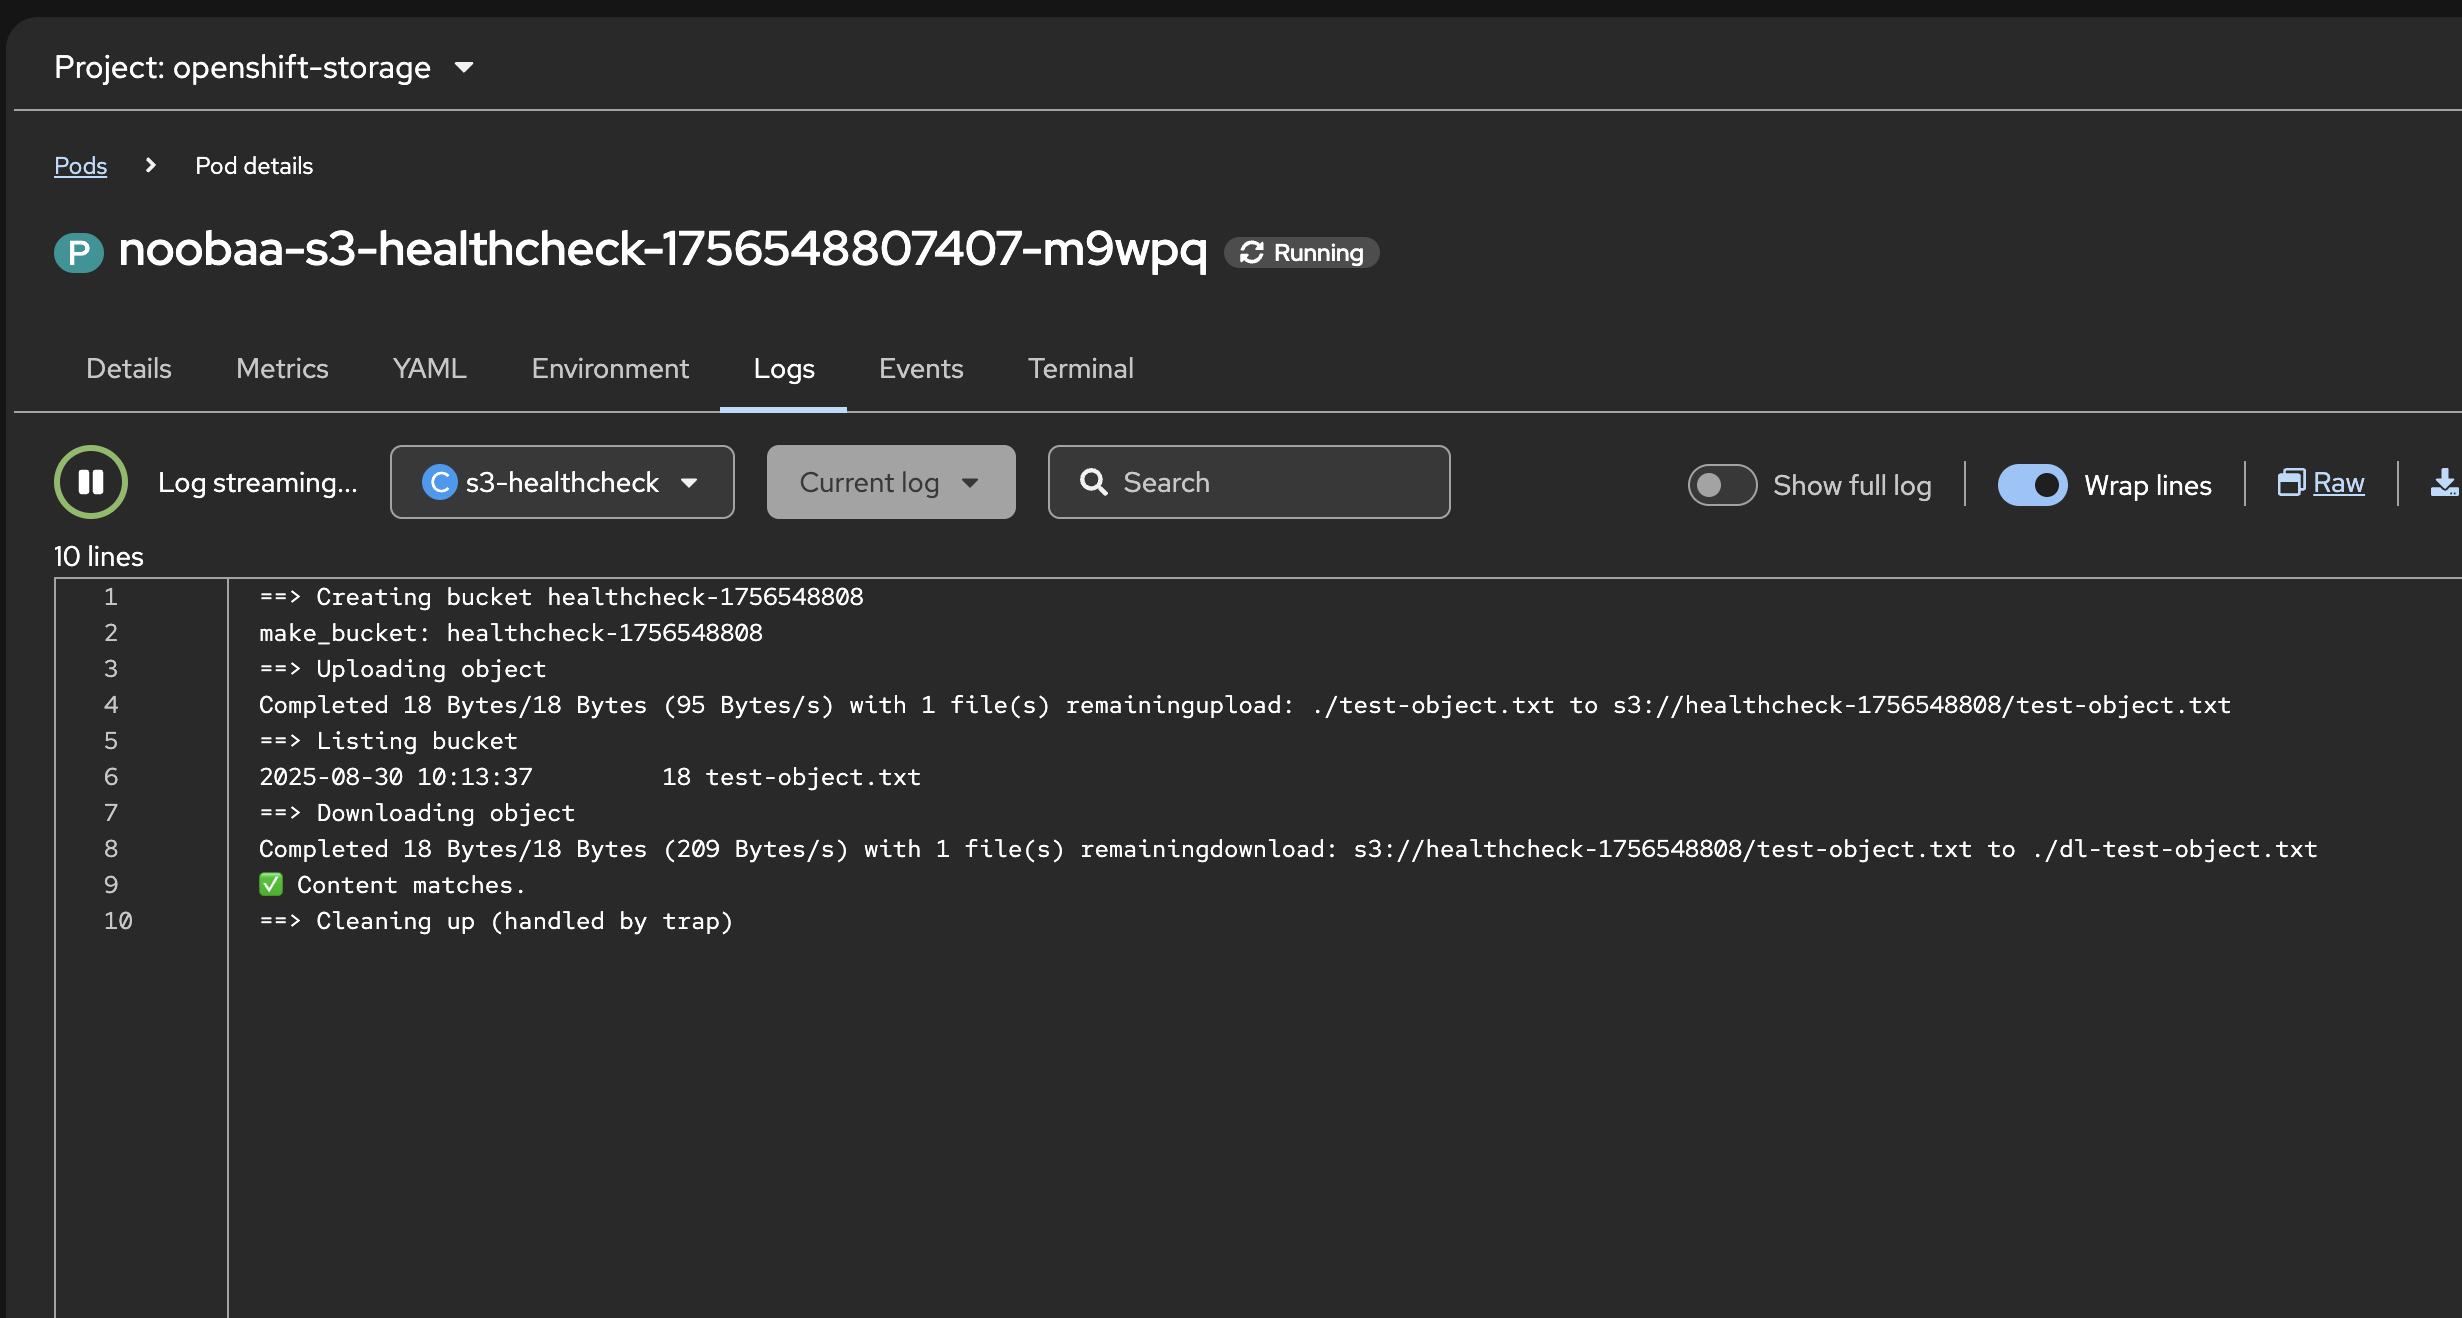Click the Raw window icon
Viewport: 2462px width, 1318px height.
coord(2291,483)
